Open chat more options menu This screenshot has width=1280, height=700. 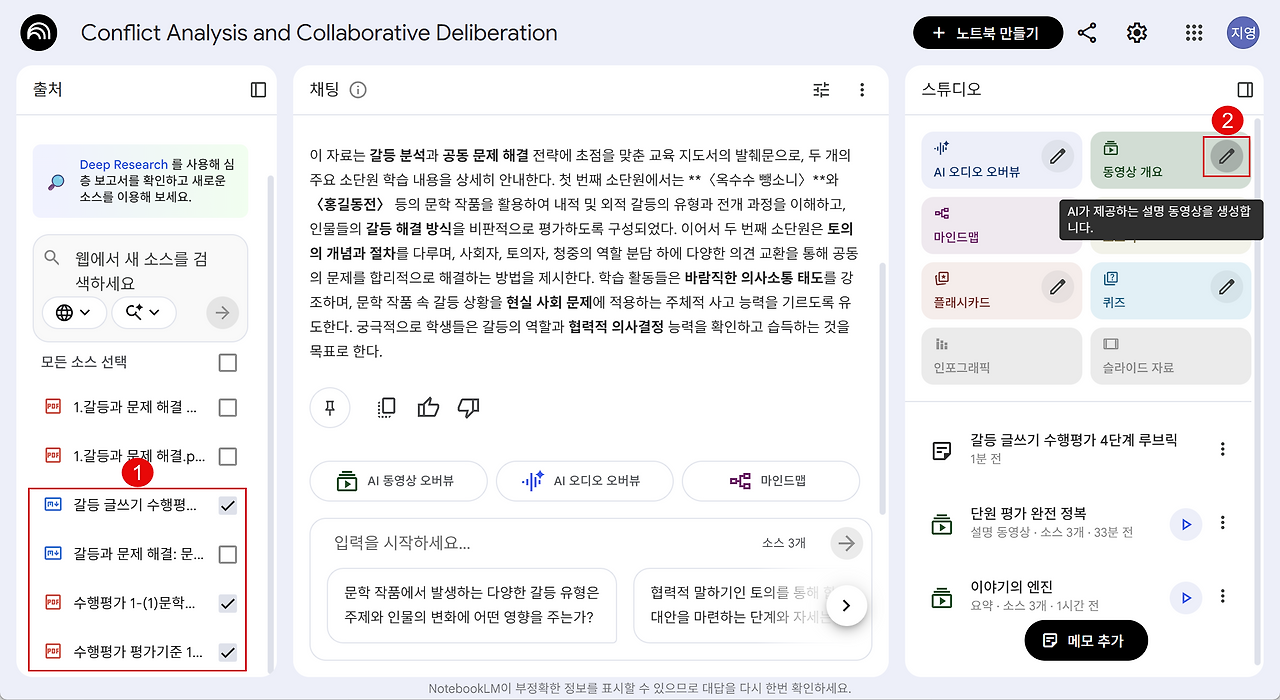pyautogui.click(x=862, y=90)
